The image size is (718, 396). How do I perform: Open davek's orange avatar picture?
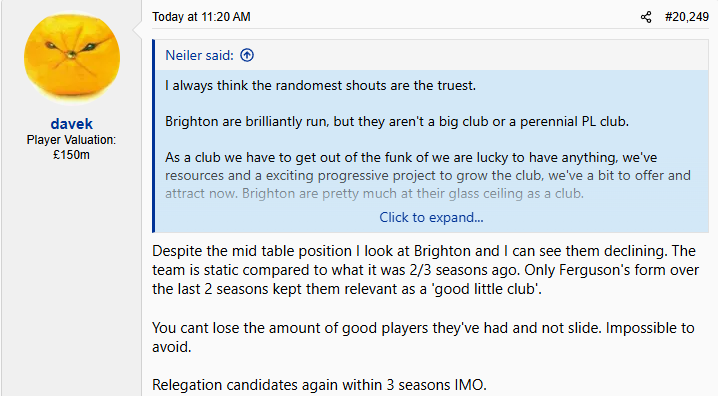pyautogui.click(x=72, y=58)
